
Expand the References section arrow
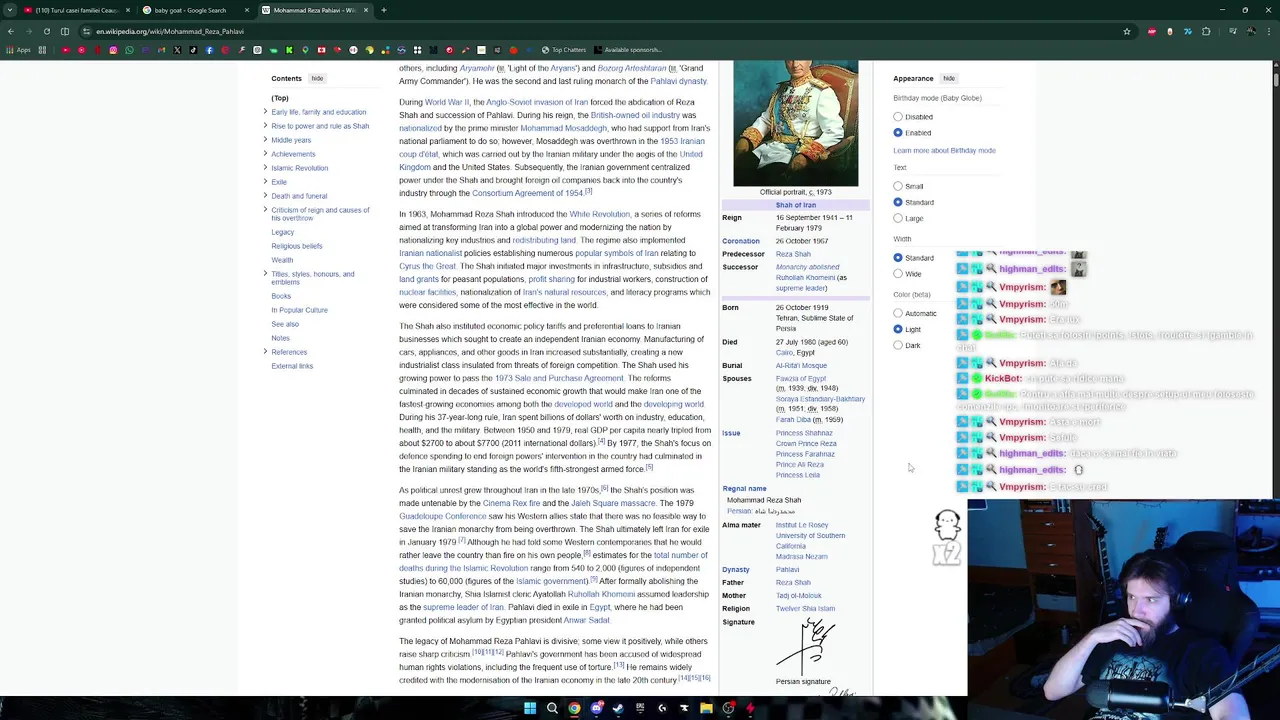click(265, 352)
